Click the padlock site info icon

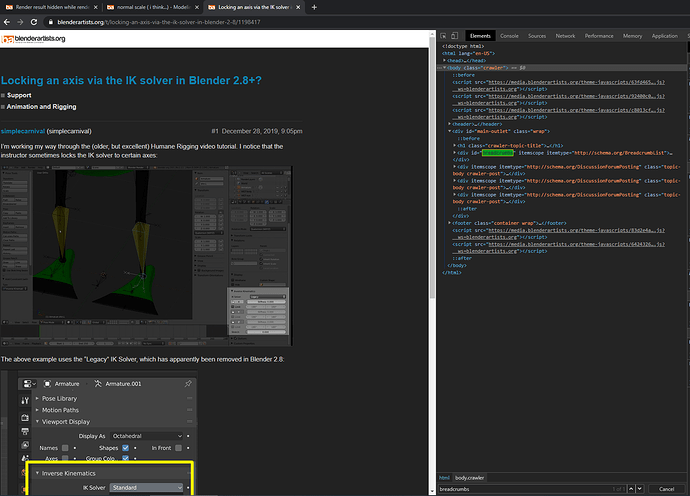pos(50,22)
